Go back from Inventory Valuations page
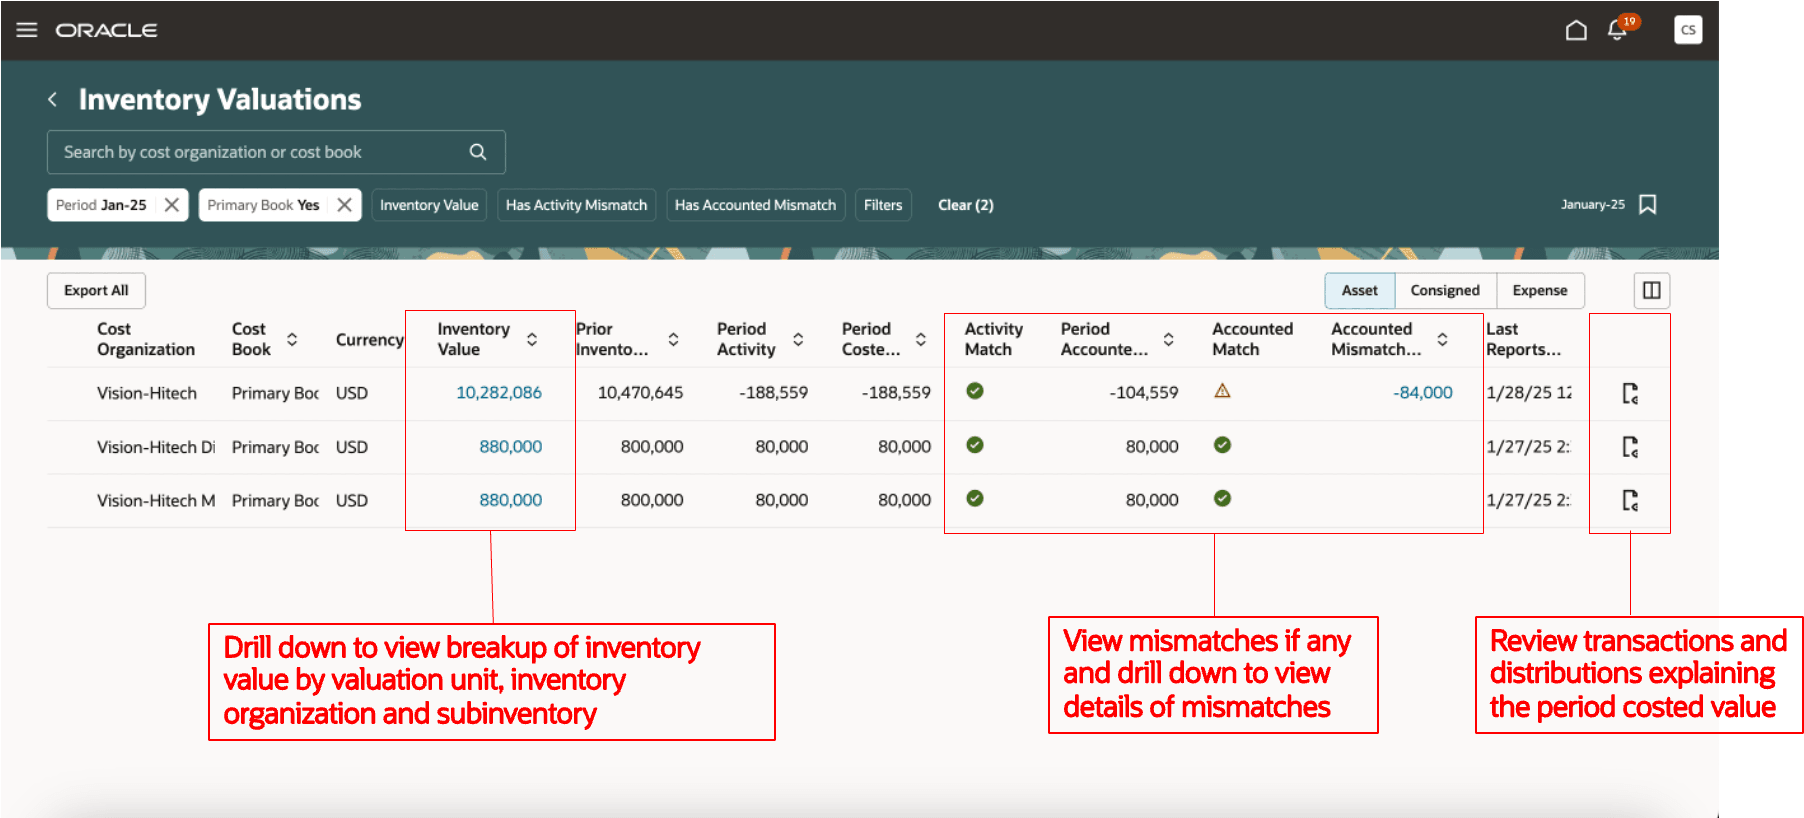The width and height of the screenshot is (1804, 818). click(x=53, y=99)
